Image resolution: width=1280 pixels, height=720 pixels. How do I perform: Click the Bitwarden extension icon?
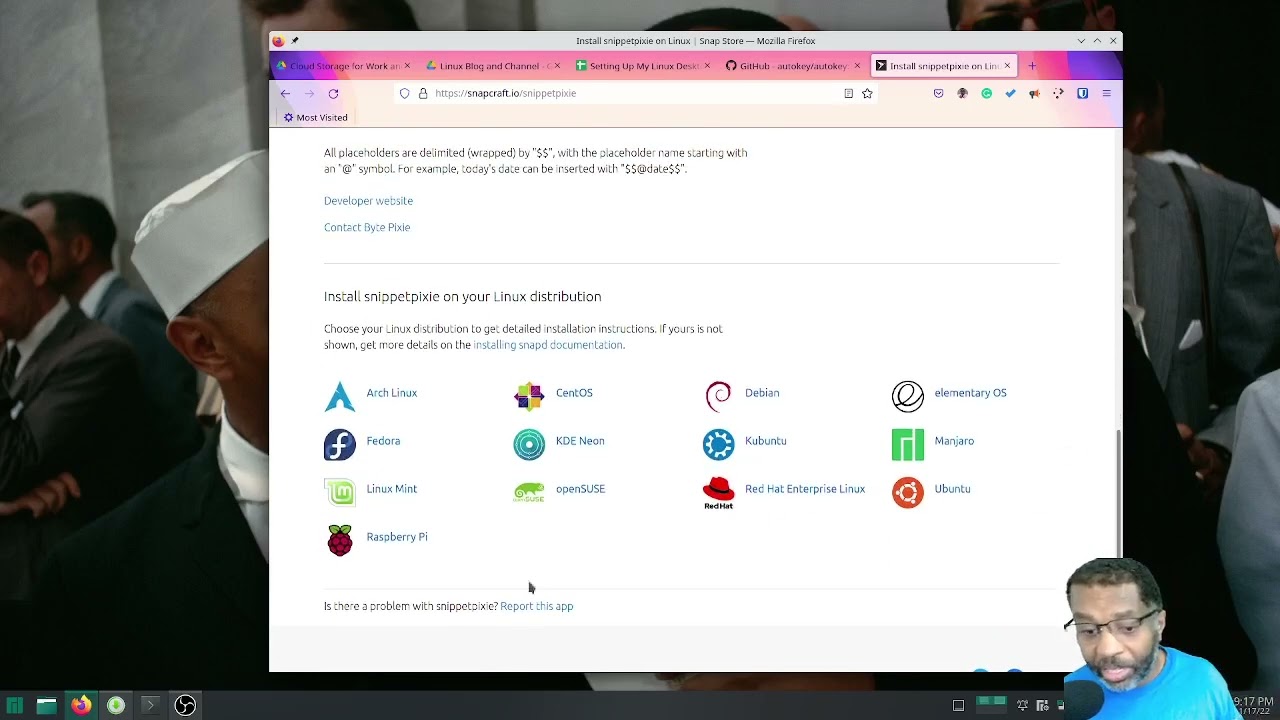1082,93
